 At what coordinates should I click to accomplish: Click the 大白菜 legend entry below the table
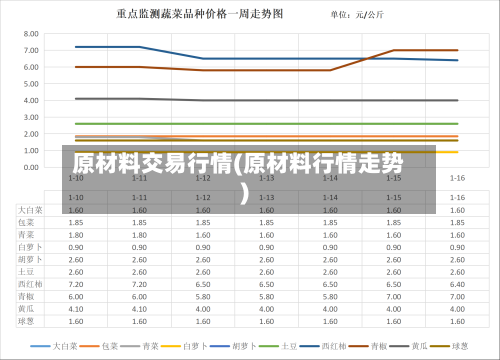(54, 346)
